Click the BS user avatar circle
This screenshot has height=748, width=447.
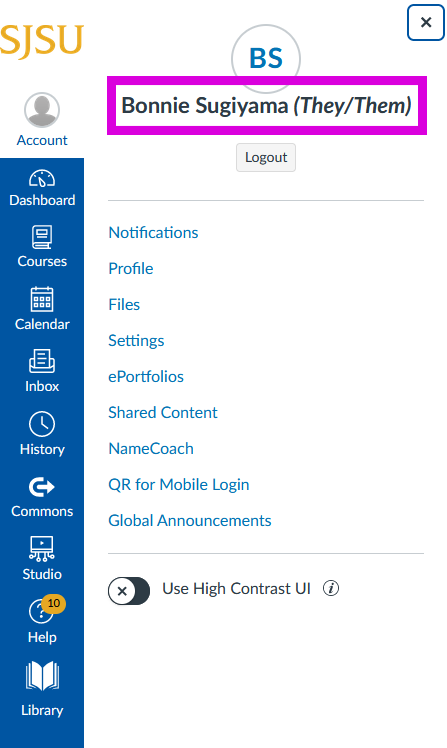pyautogui.click(x=266, y=59)
